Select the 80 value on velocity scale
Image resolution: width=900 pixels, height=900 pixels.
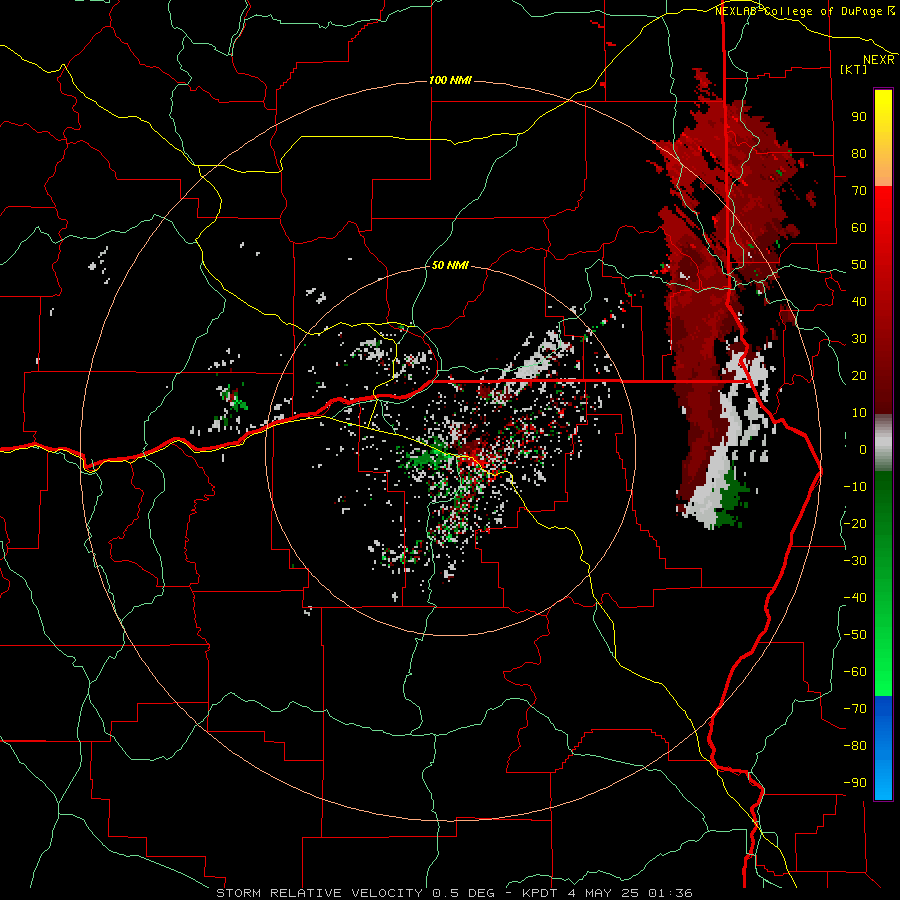tap(859, 153)
